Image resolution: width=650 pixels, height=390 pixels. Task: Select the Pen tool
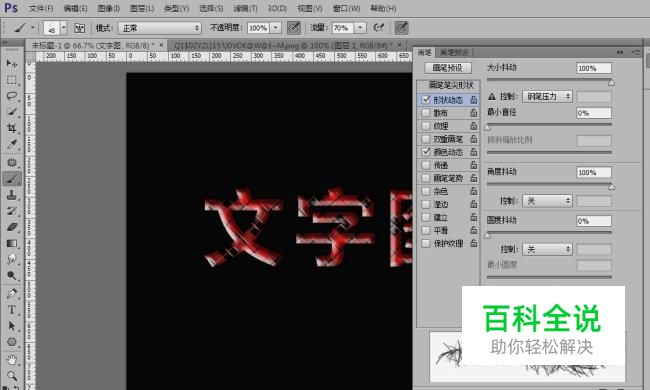point(12,293)
